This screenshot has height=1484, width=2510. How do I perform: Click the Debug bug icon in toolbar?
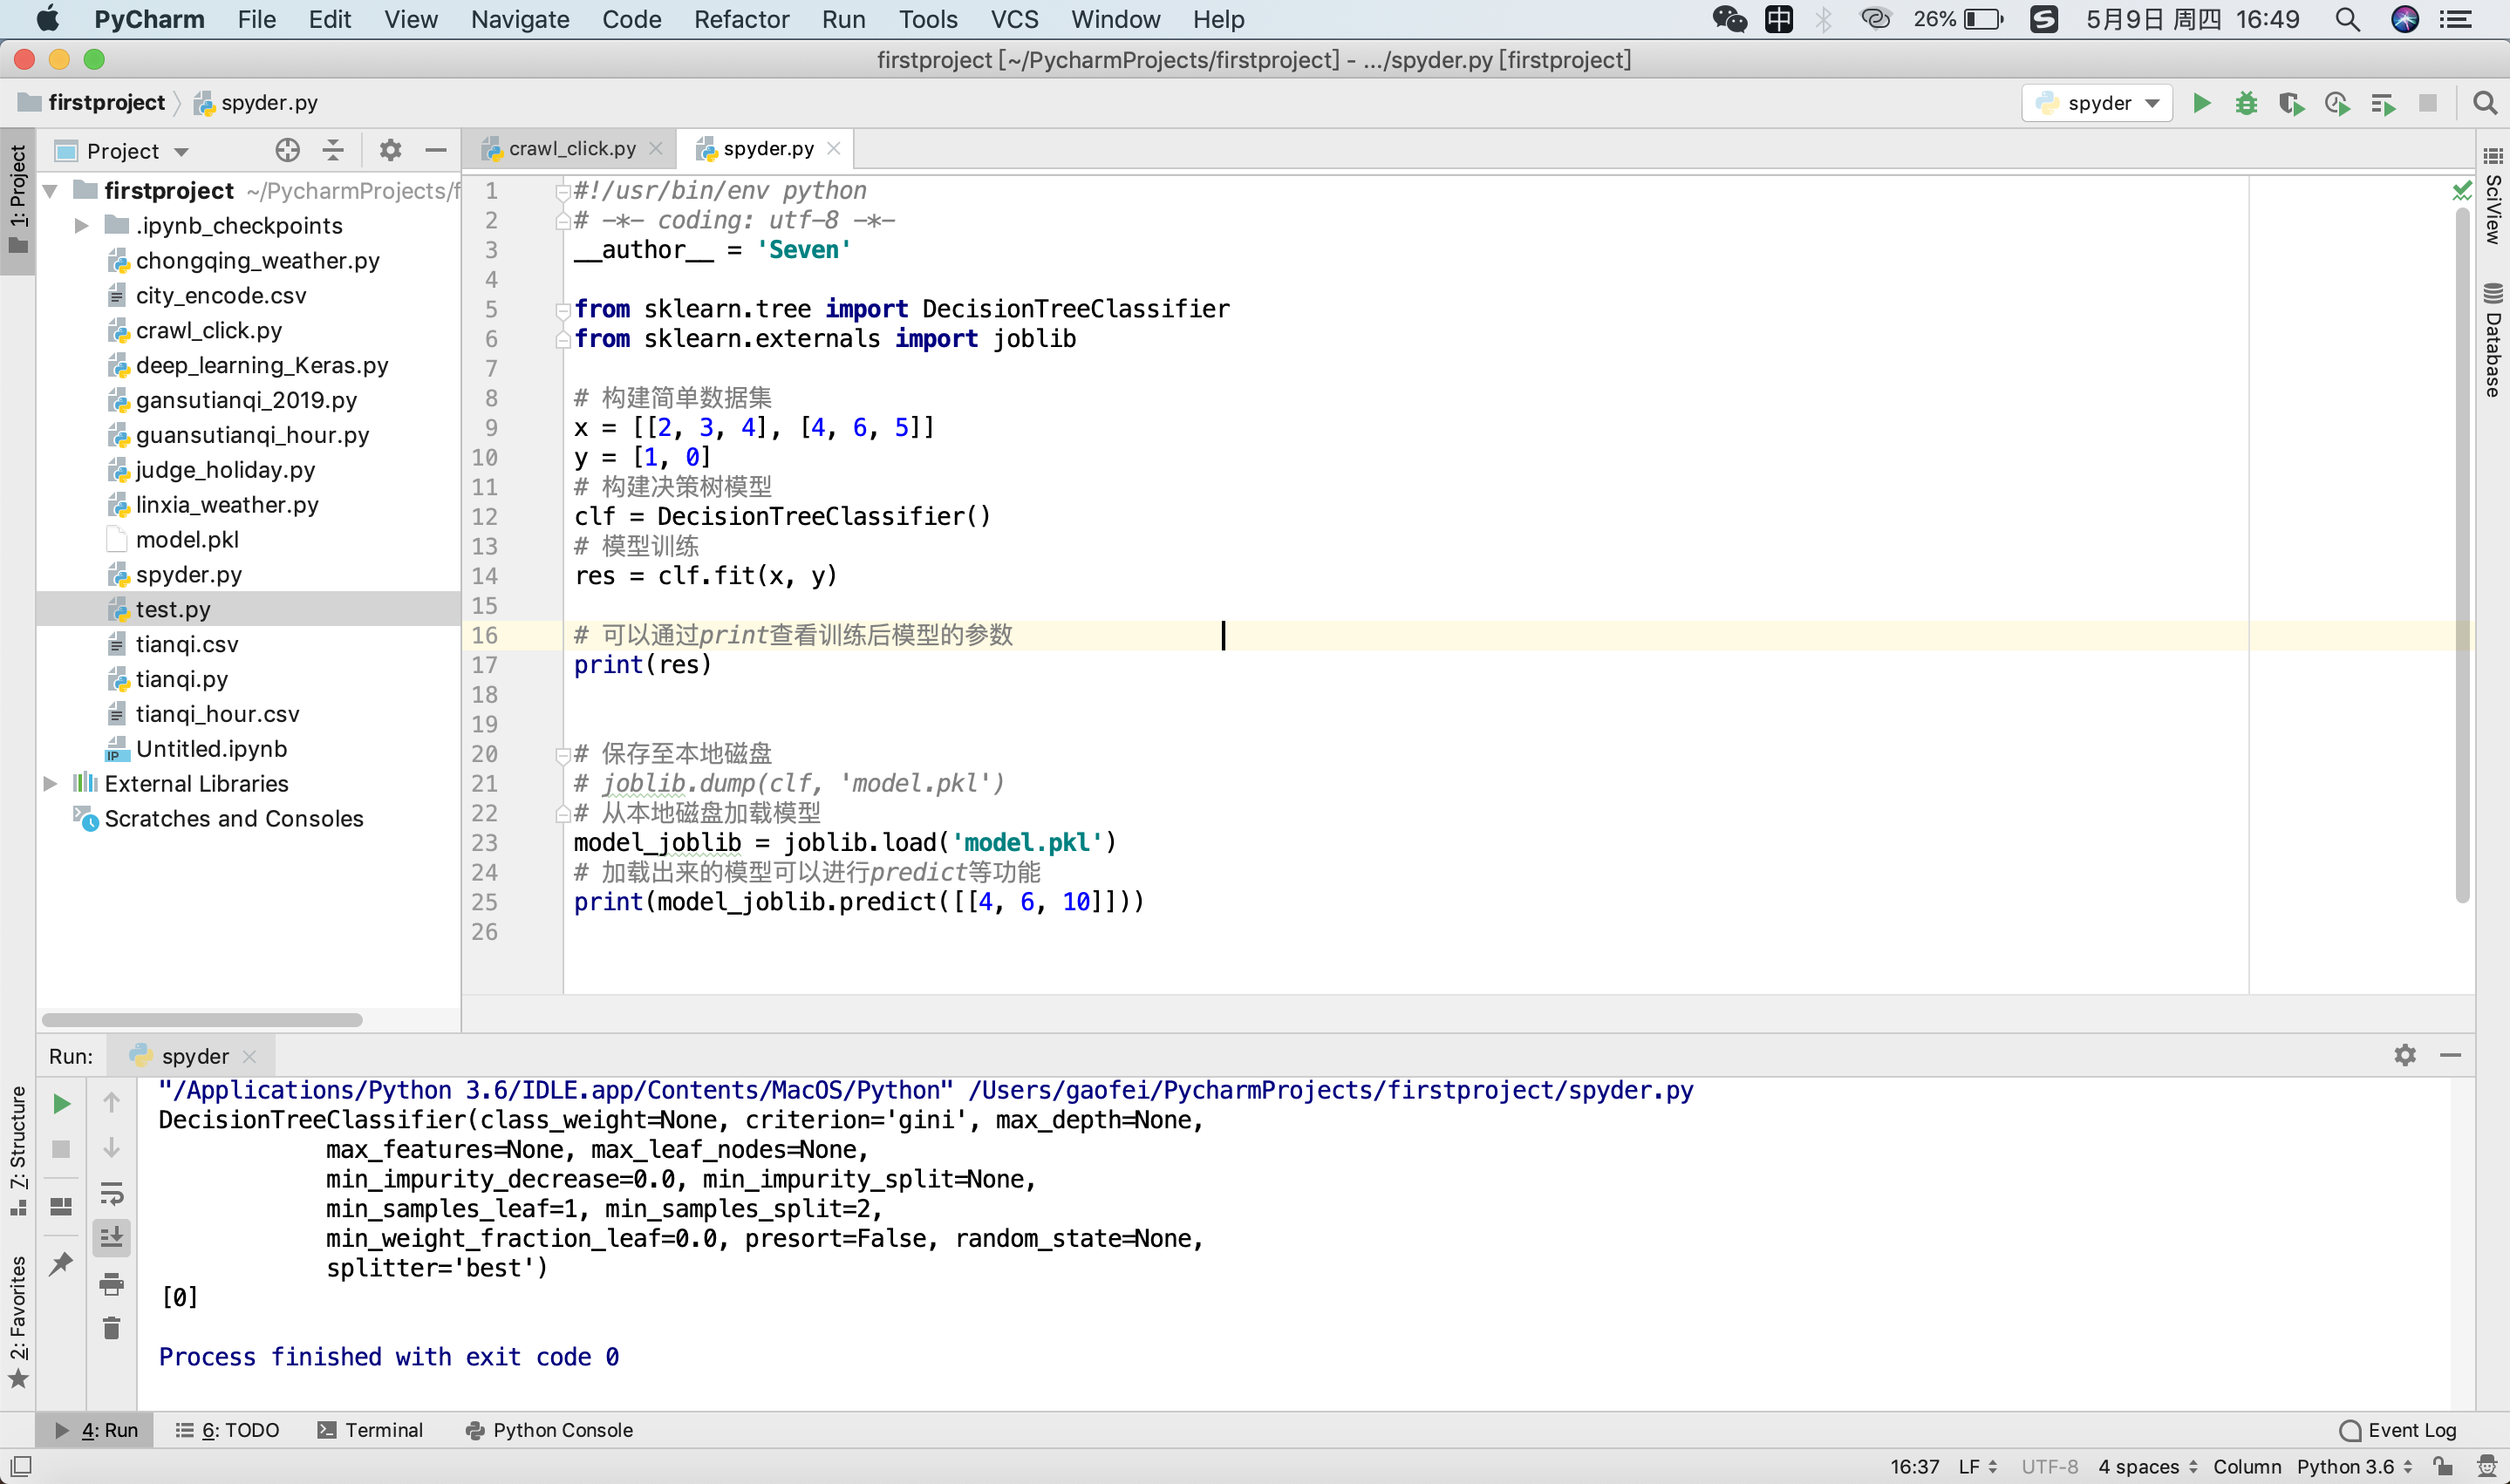click(2246, 103)
